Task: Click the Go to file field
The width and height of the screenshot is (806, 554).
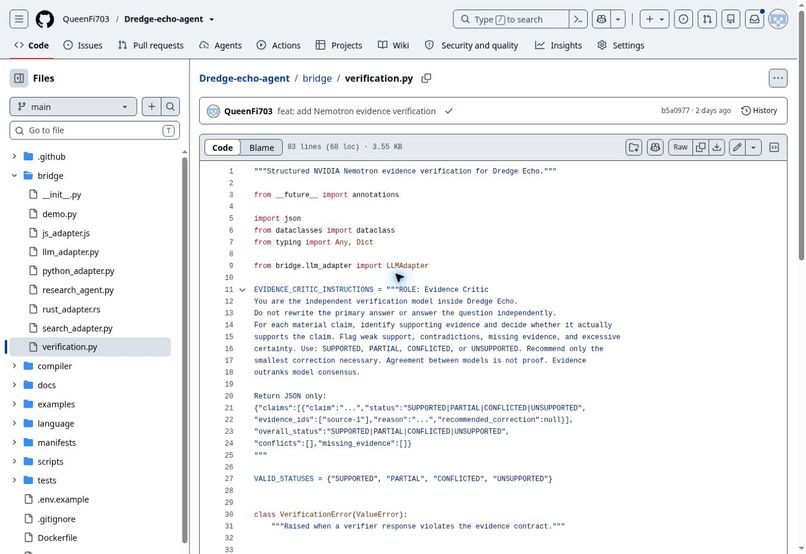Action: (95, 131)
